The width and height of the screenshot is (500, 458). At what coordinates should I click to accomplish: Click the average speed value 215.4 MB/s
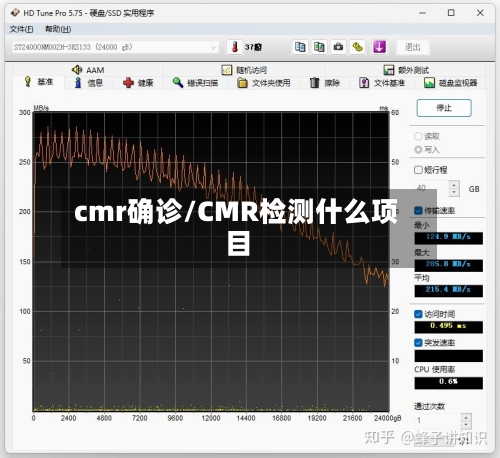448,291
